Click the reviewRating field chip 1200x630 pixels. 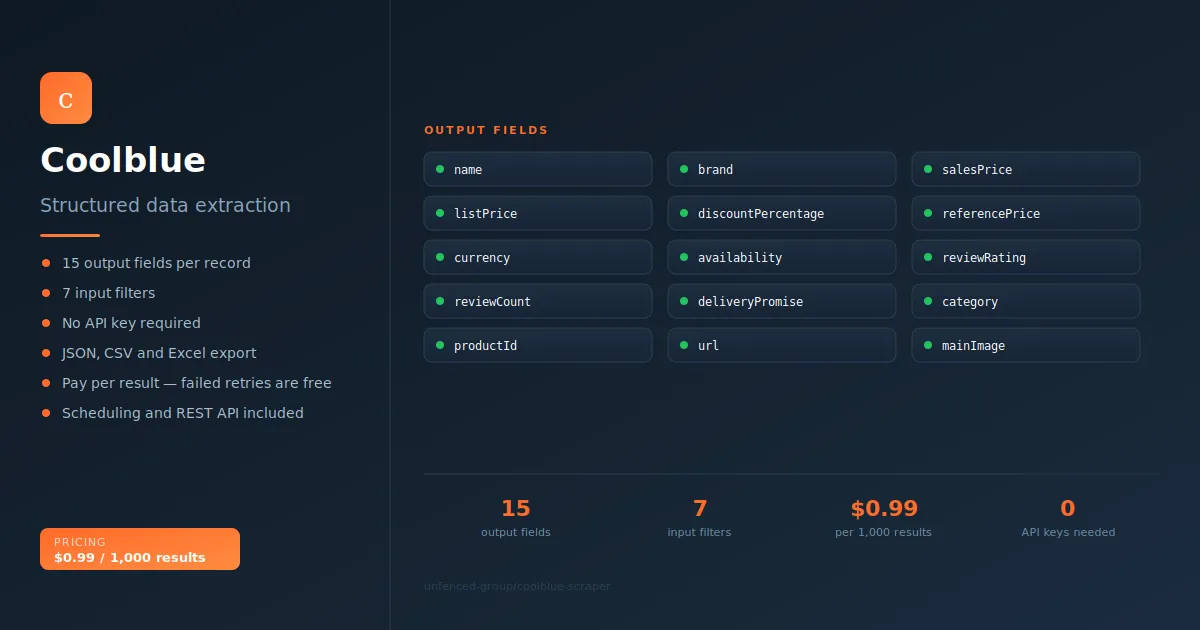(1026, 257)
